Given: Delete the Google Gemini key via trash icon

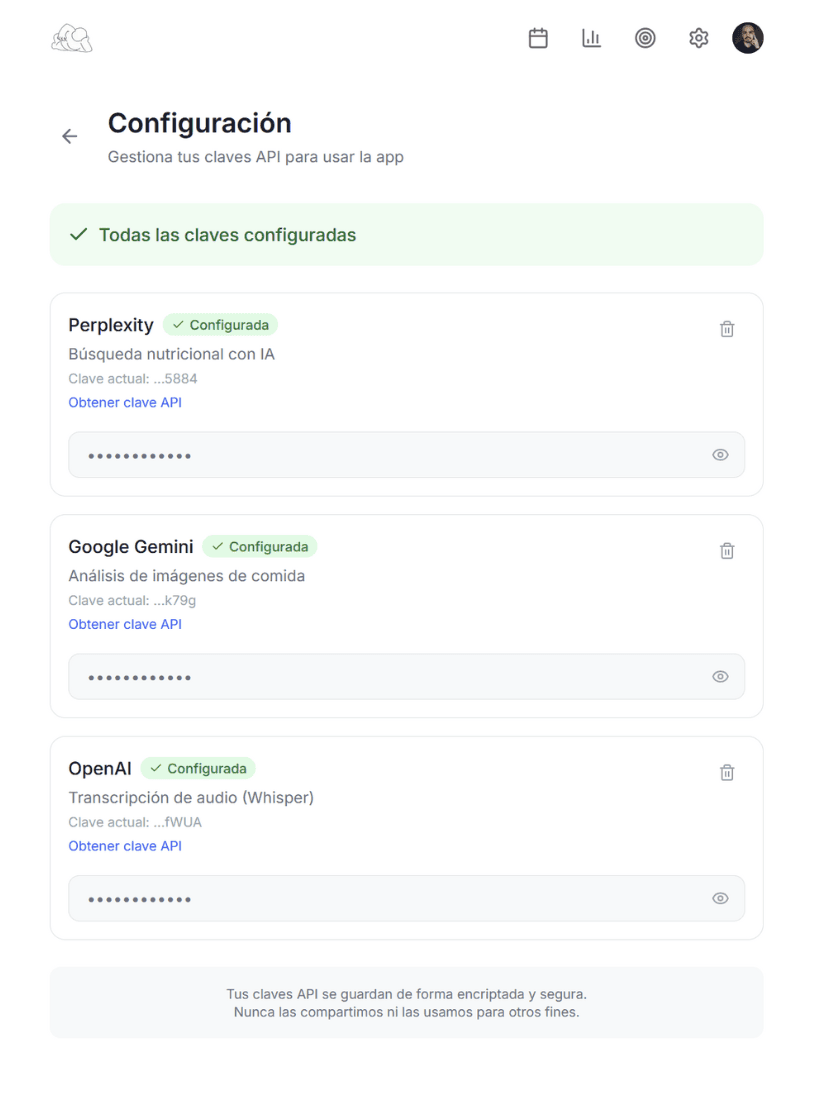Looking at the screenshot, I should [727, 550].
